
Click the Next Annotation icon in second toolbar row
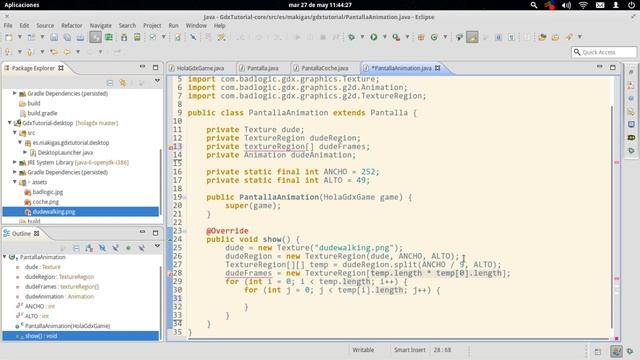8,52
